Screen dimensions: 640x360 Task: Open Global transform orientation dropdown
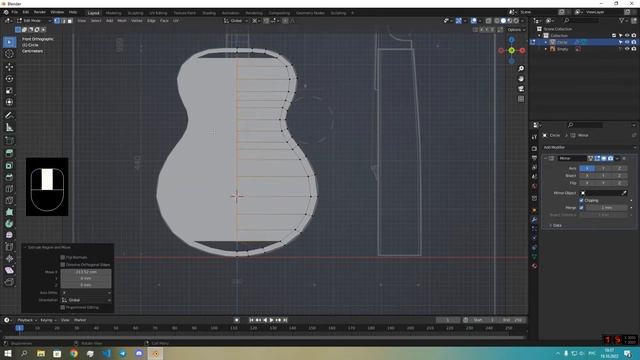(236, 20)
